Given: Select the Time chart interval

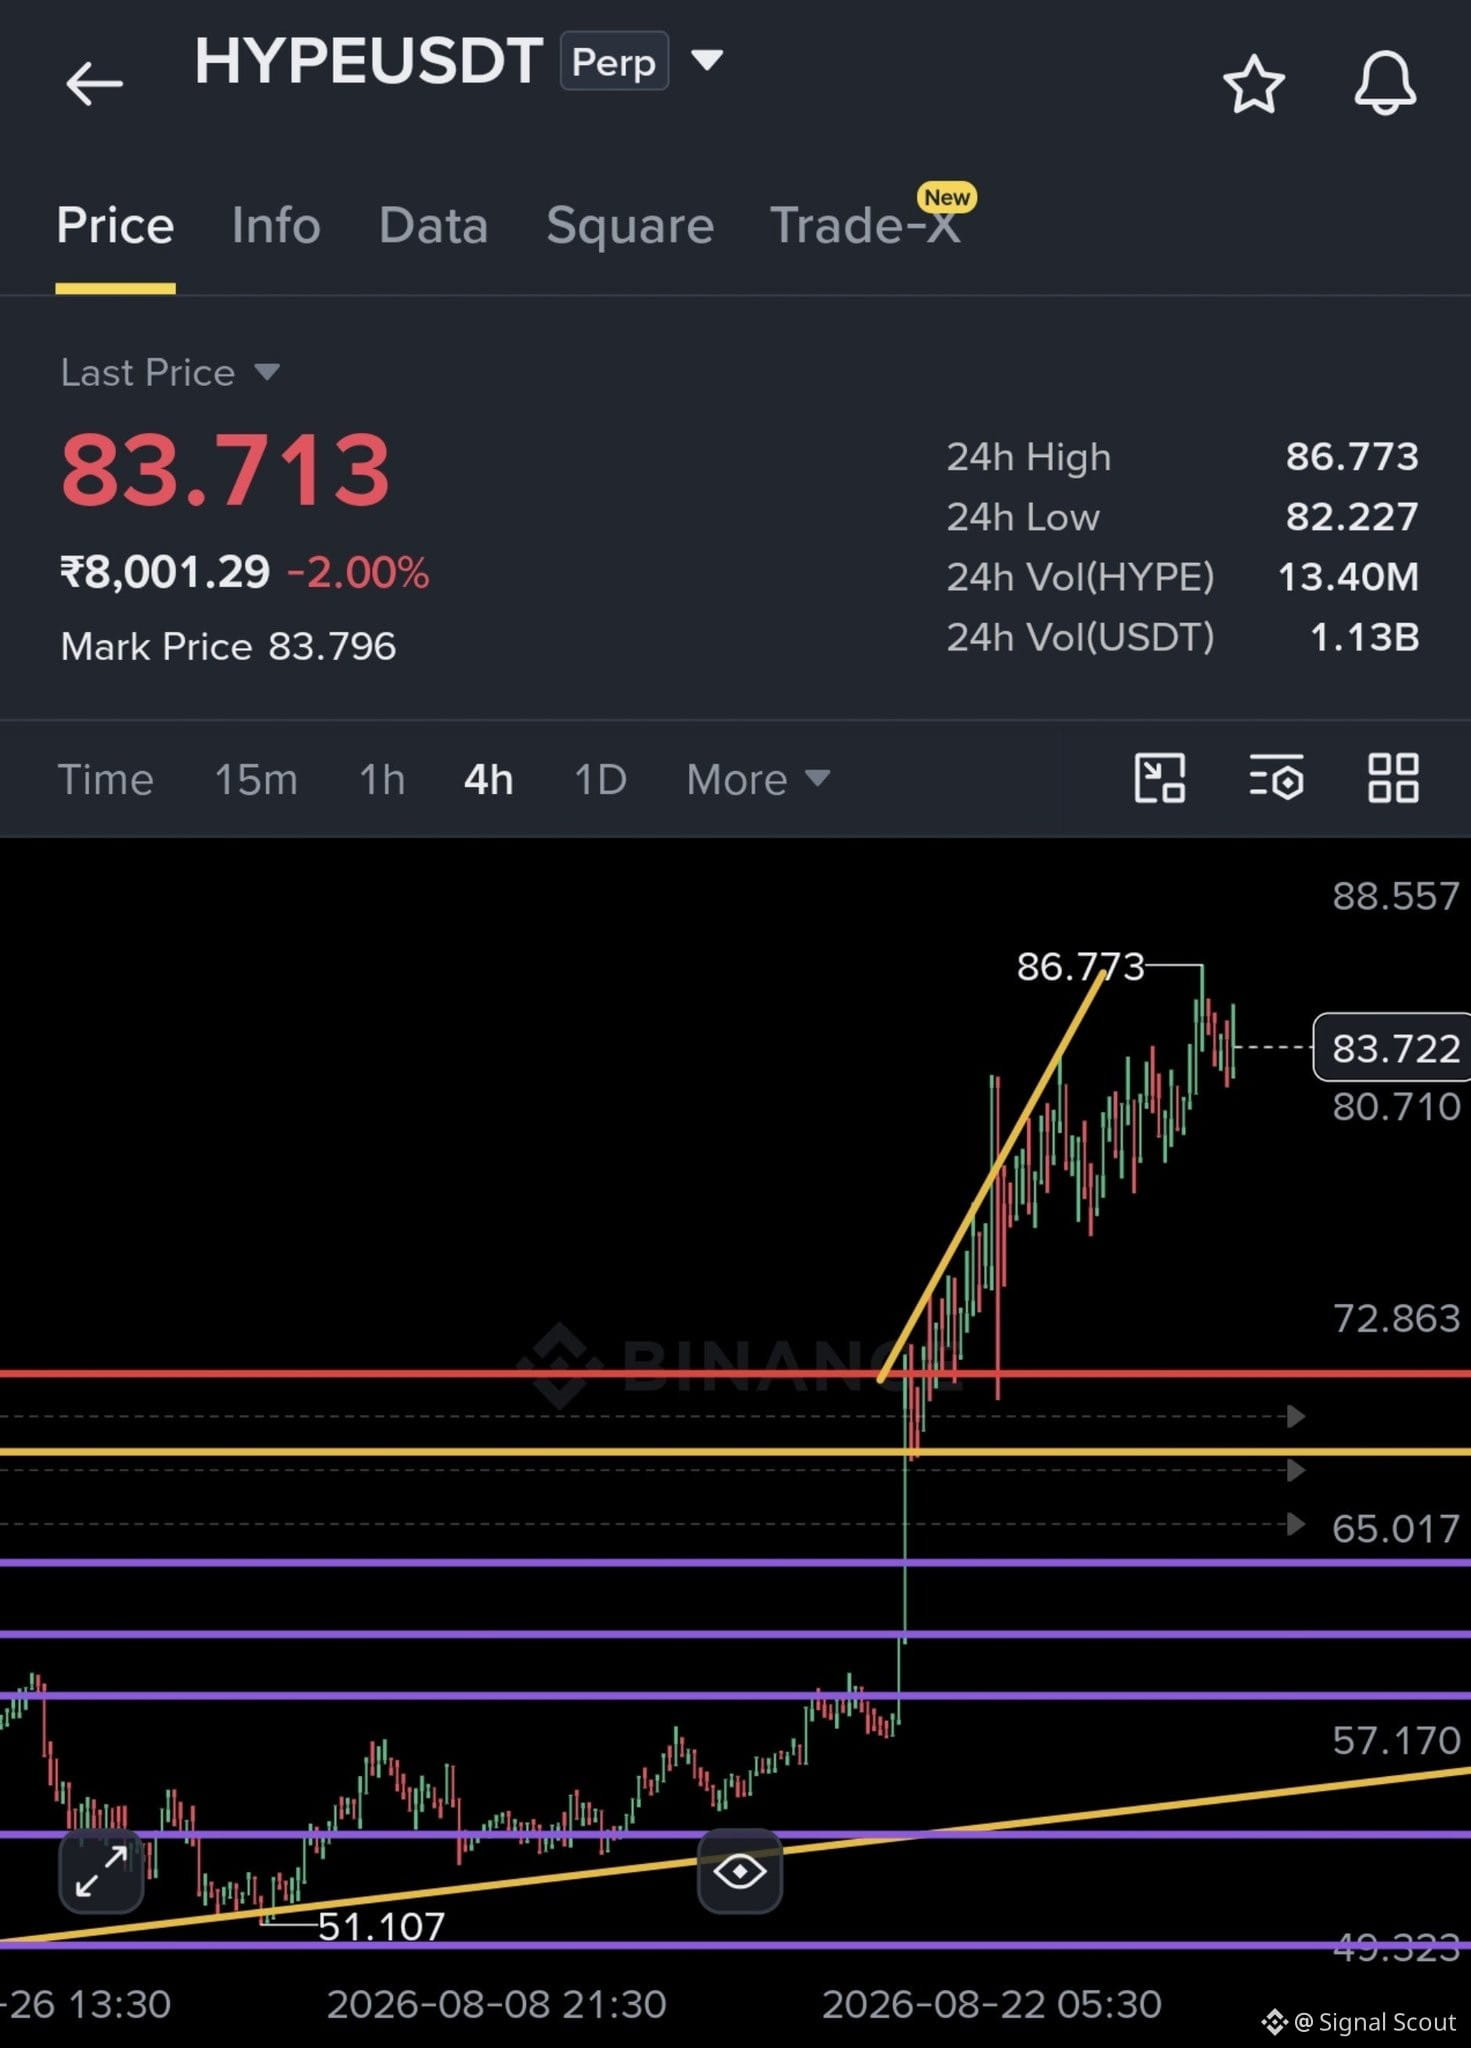Looking at the screenshot, I should click(x=105, y=779).
